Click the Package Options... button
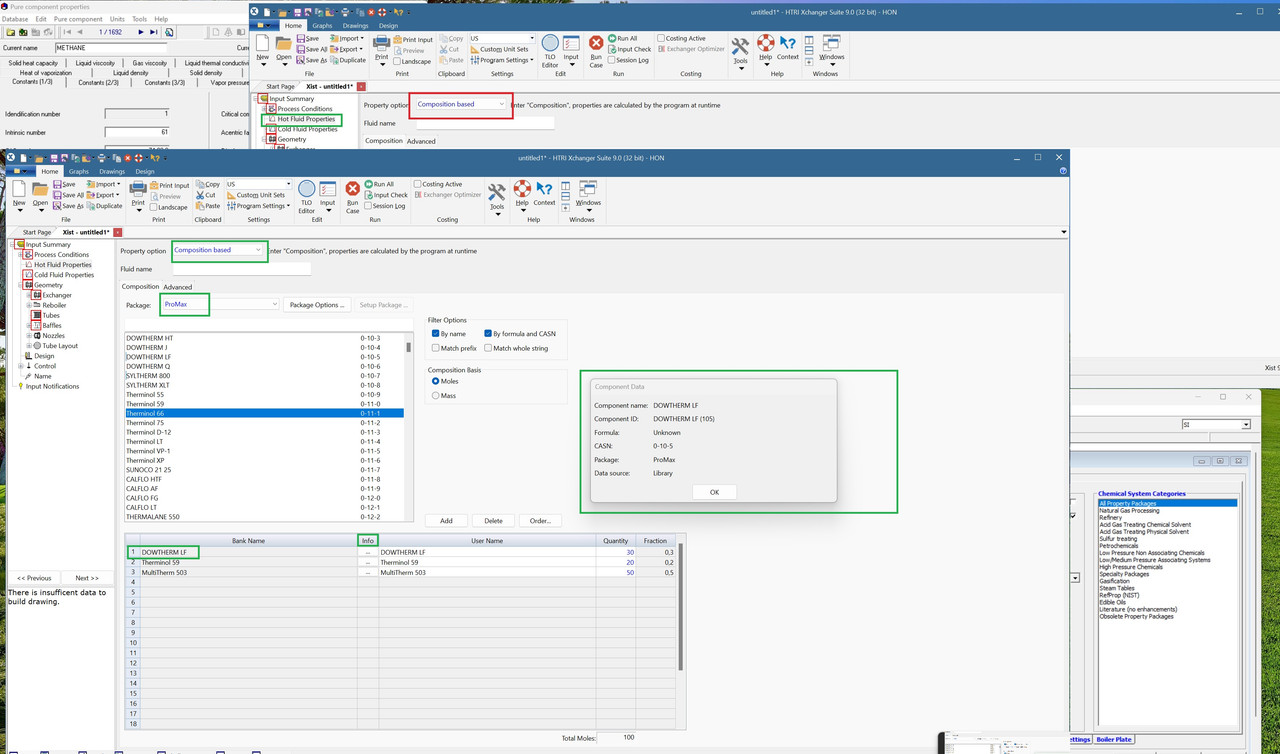The width and height of the screenshot is (1280, 754). coord(317,305)
